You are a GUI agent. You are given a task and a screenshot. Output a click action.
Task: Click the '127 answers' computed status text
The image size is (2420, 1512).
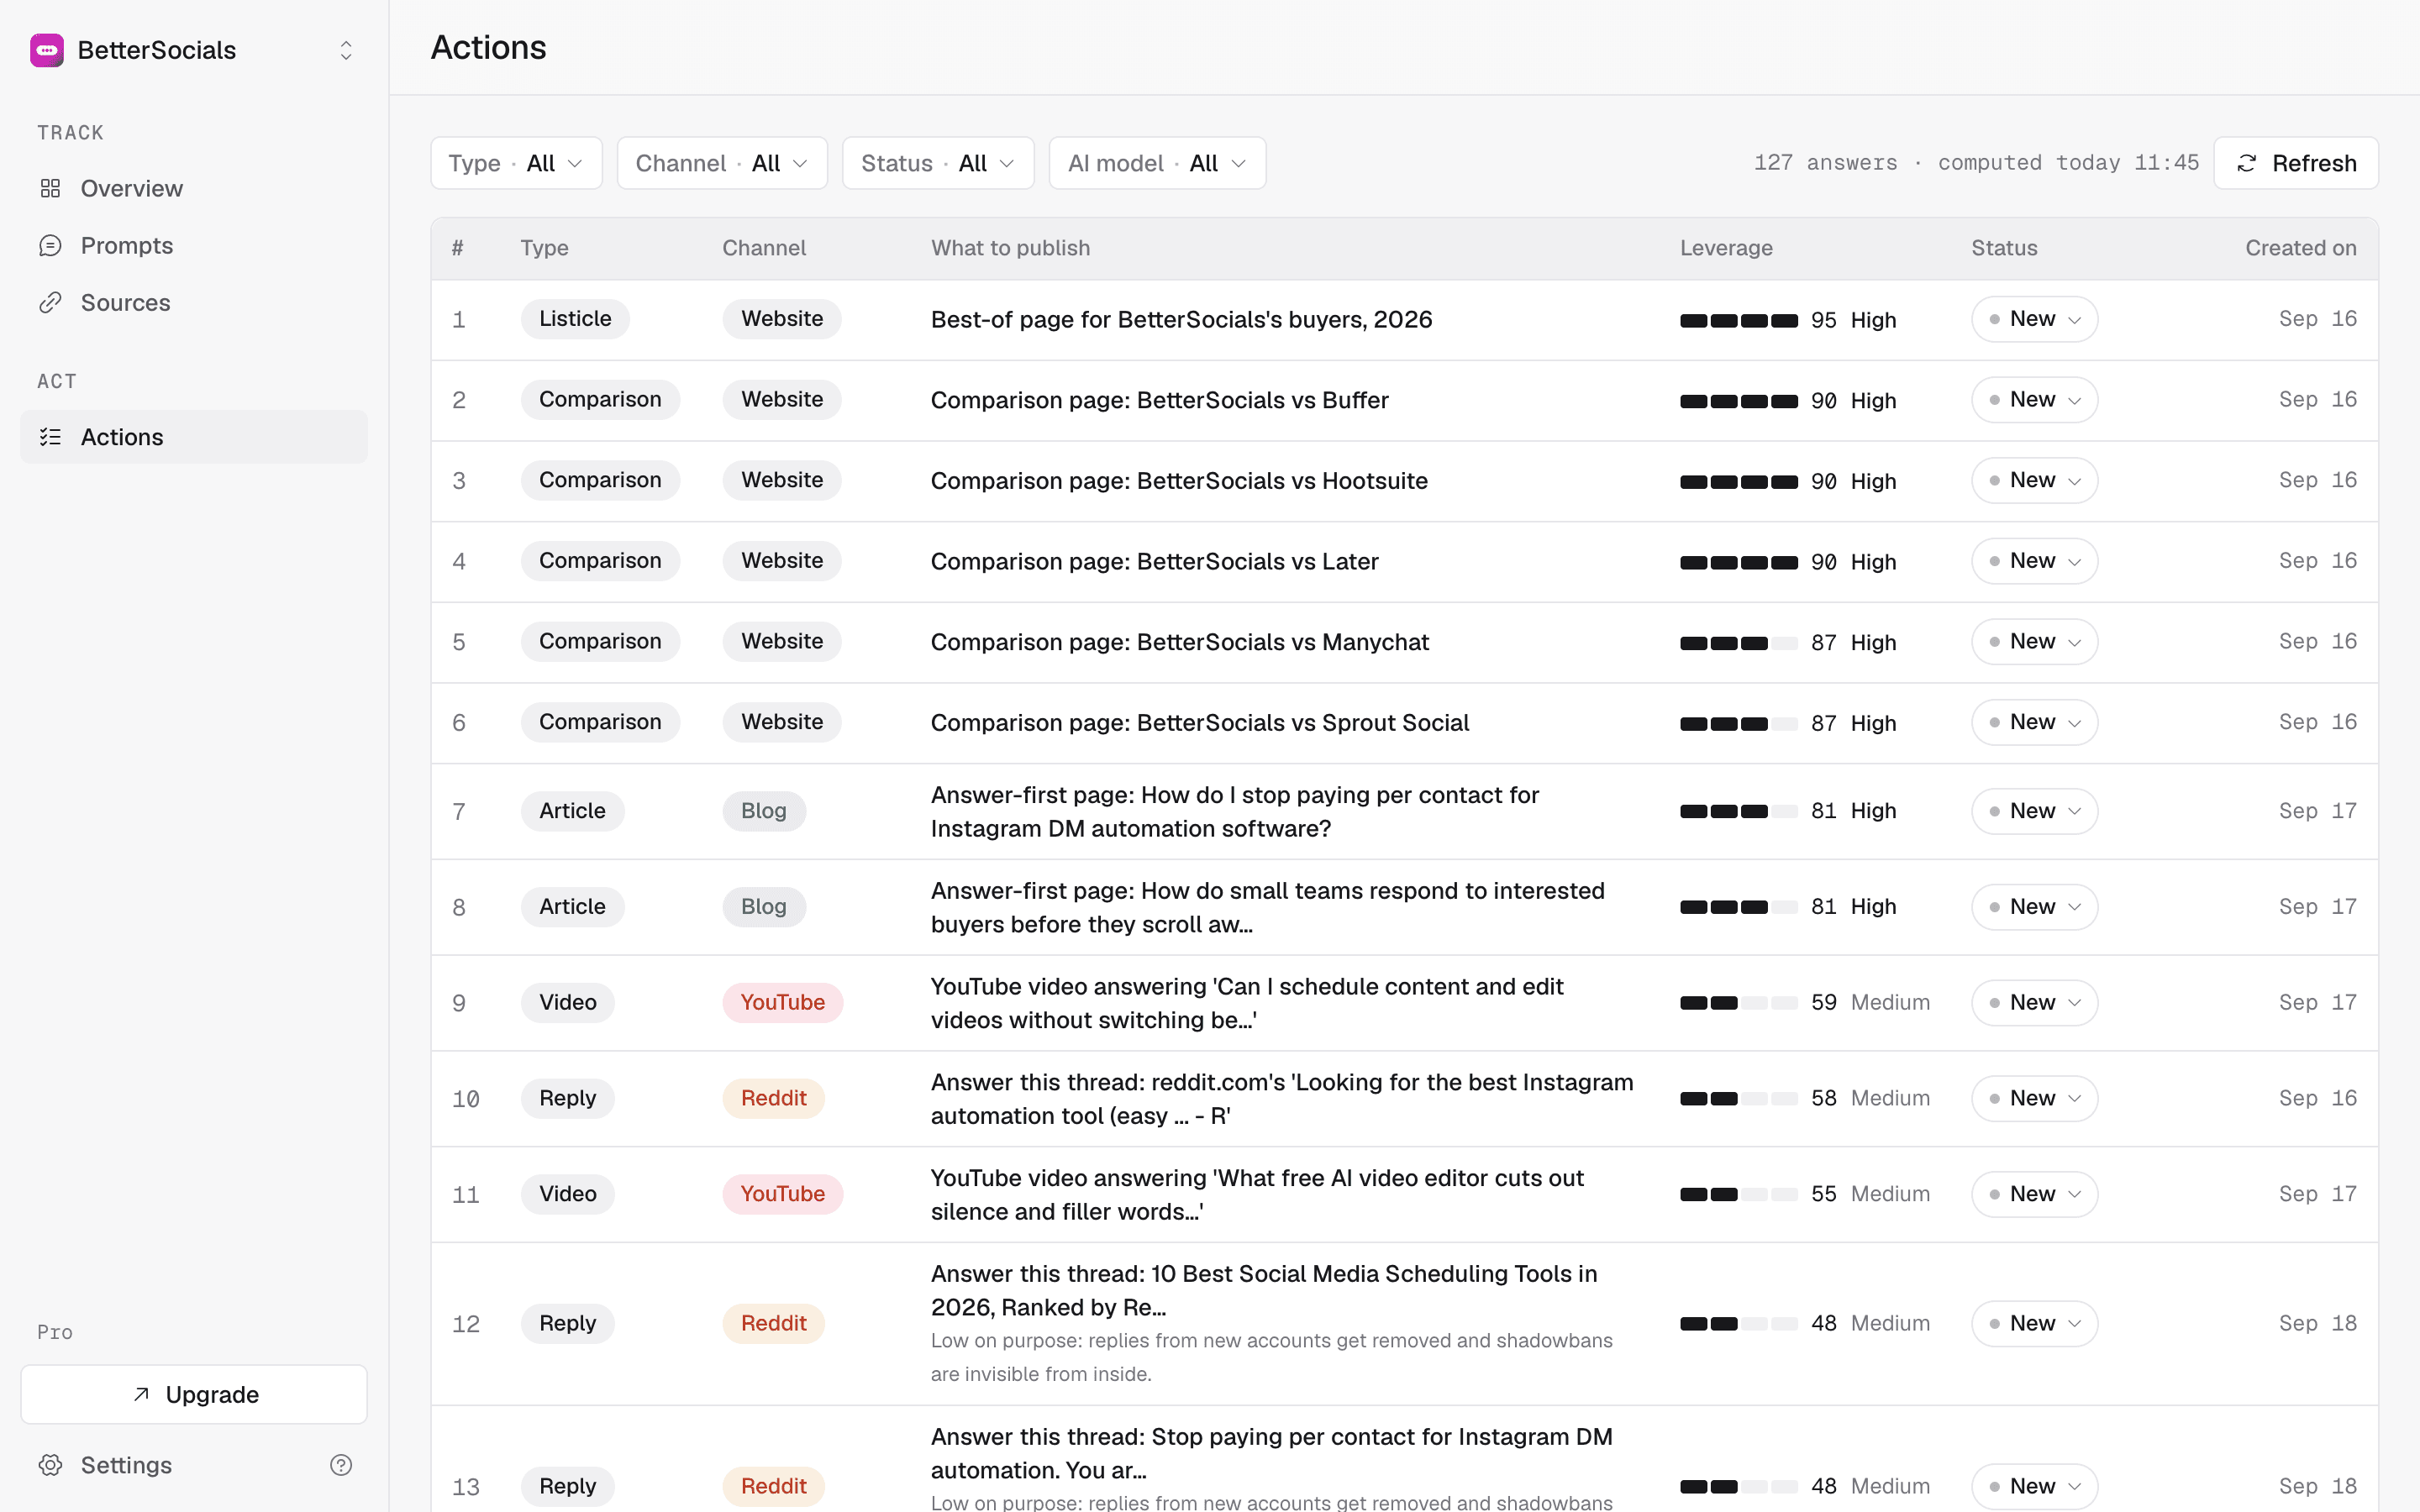click(x=1976, y=163)
